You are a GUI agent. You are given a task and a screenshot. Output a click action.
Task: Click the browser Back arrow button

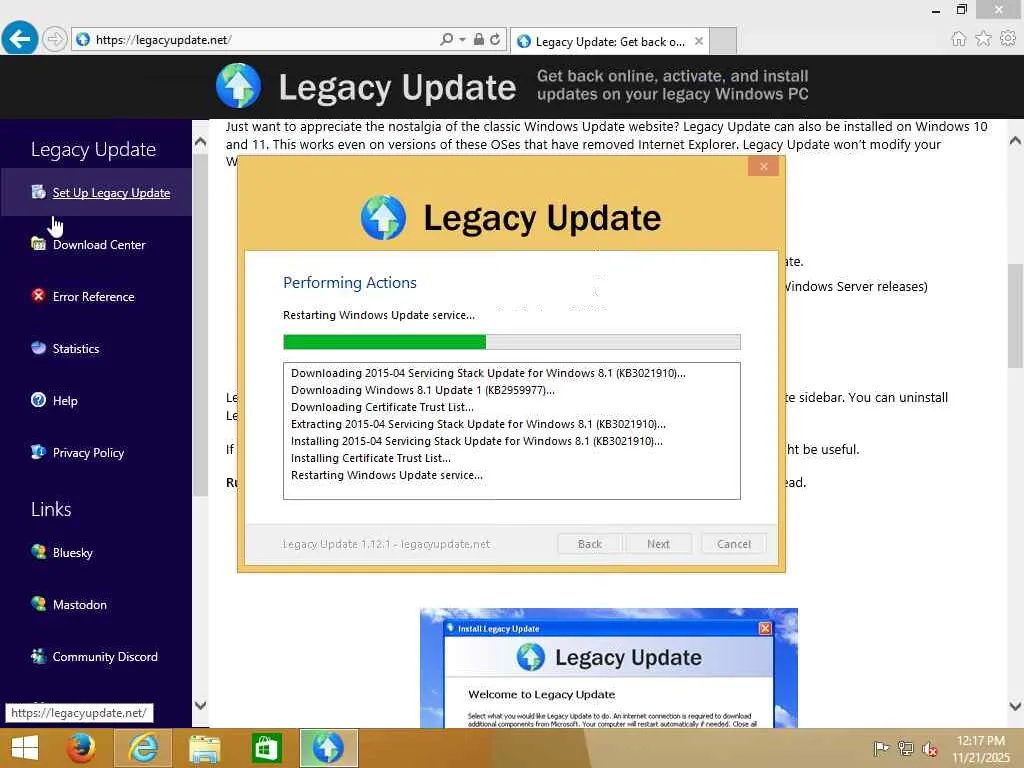20,39
